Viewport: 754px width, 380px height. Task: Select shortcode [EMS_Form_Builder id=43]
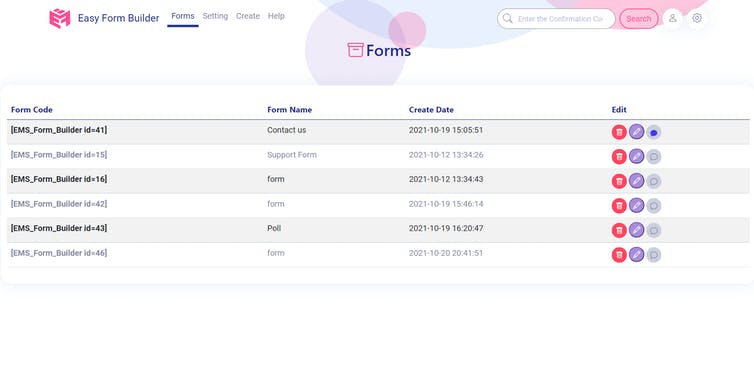click(x=59, y=228)
